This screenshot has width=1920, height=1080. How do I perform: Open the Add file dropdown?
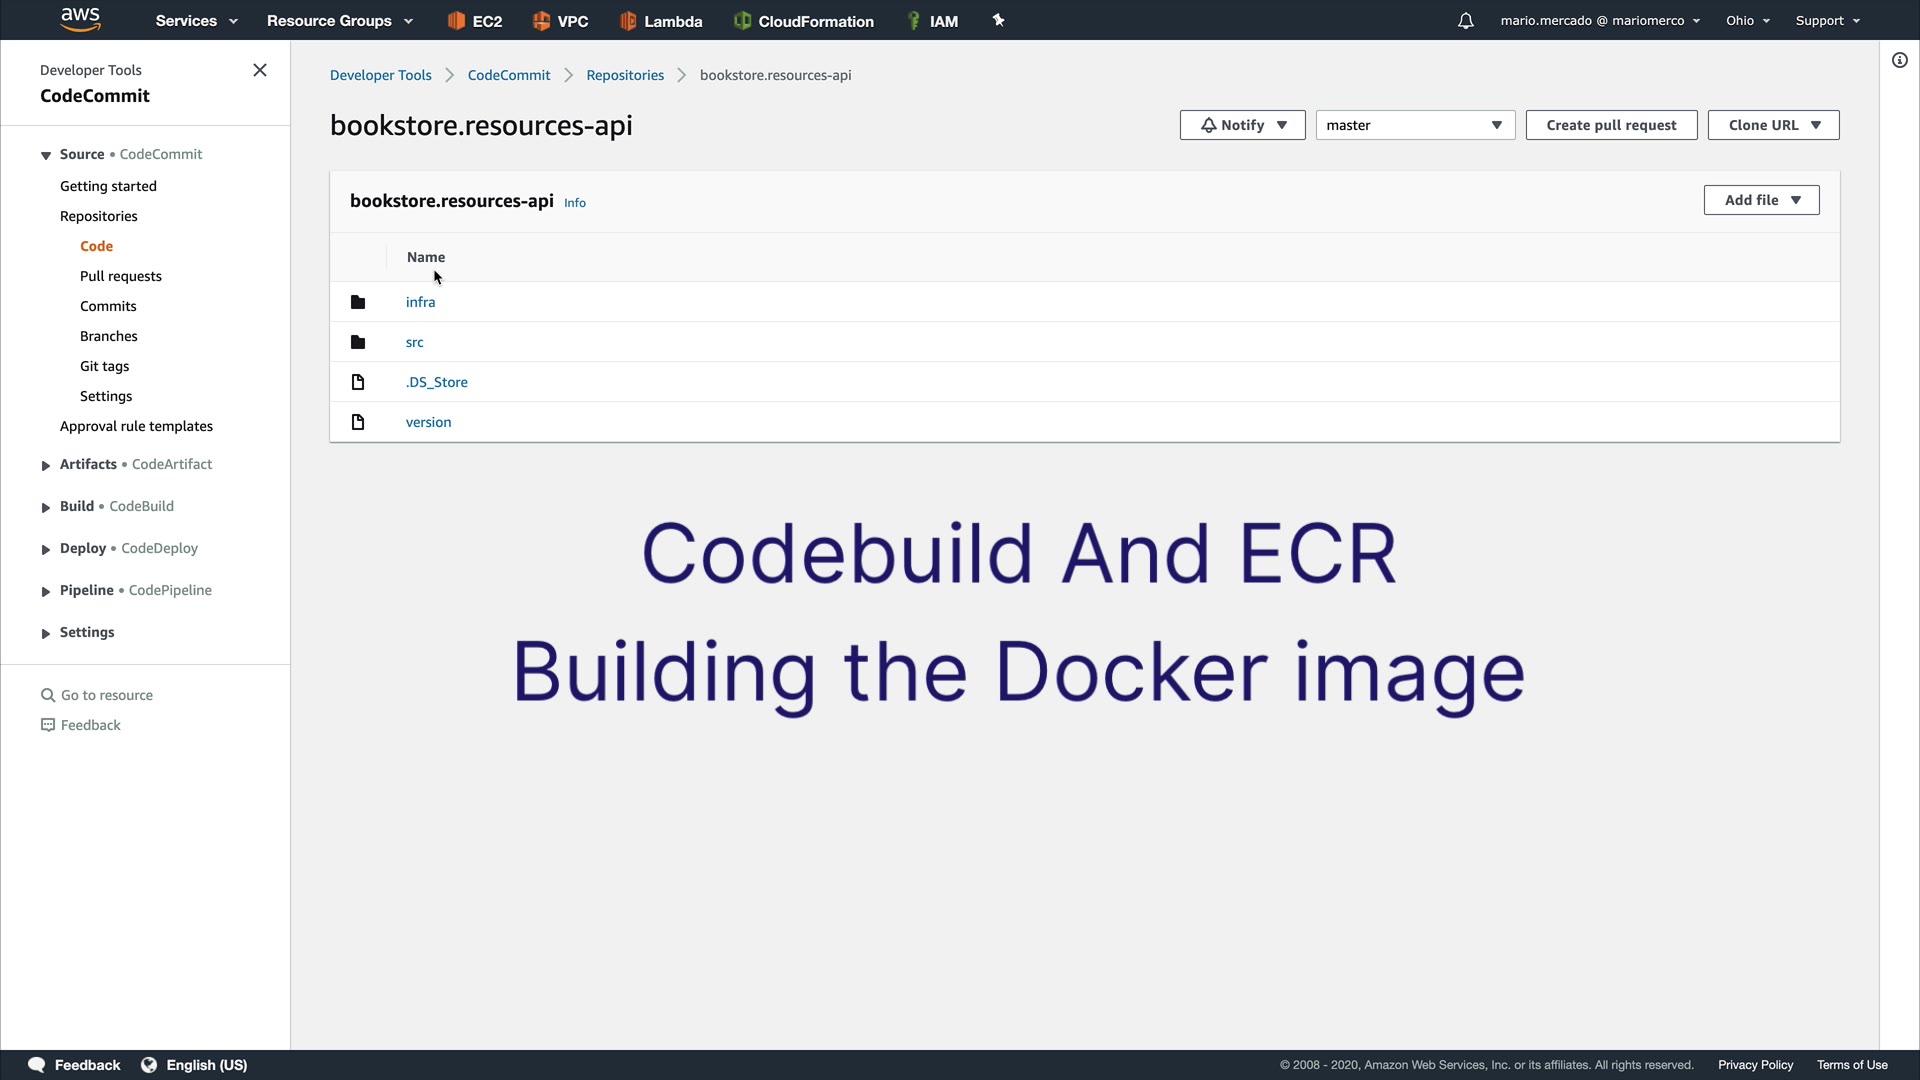(1761, 200)
